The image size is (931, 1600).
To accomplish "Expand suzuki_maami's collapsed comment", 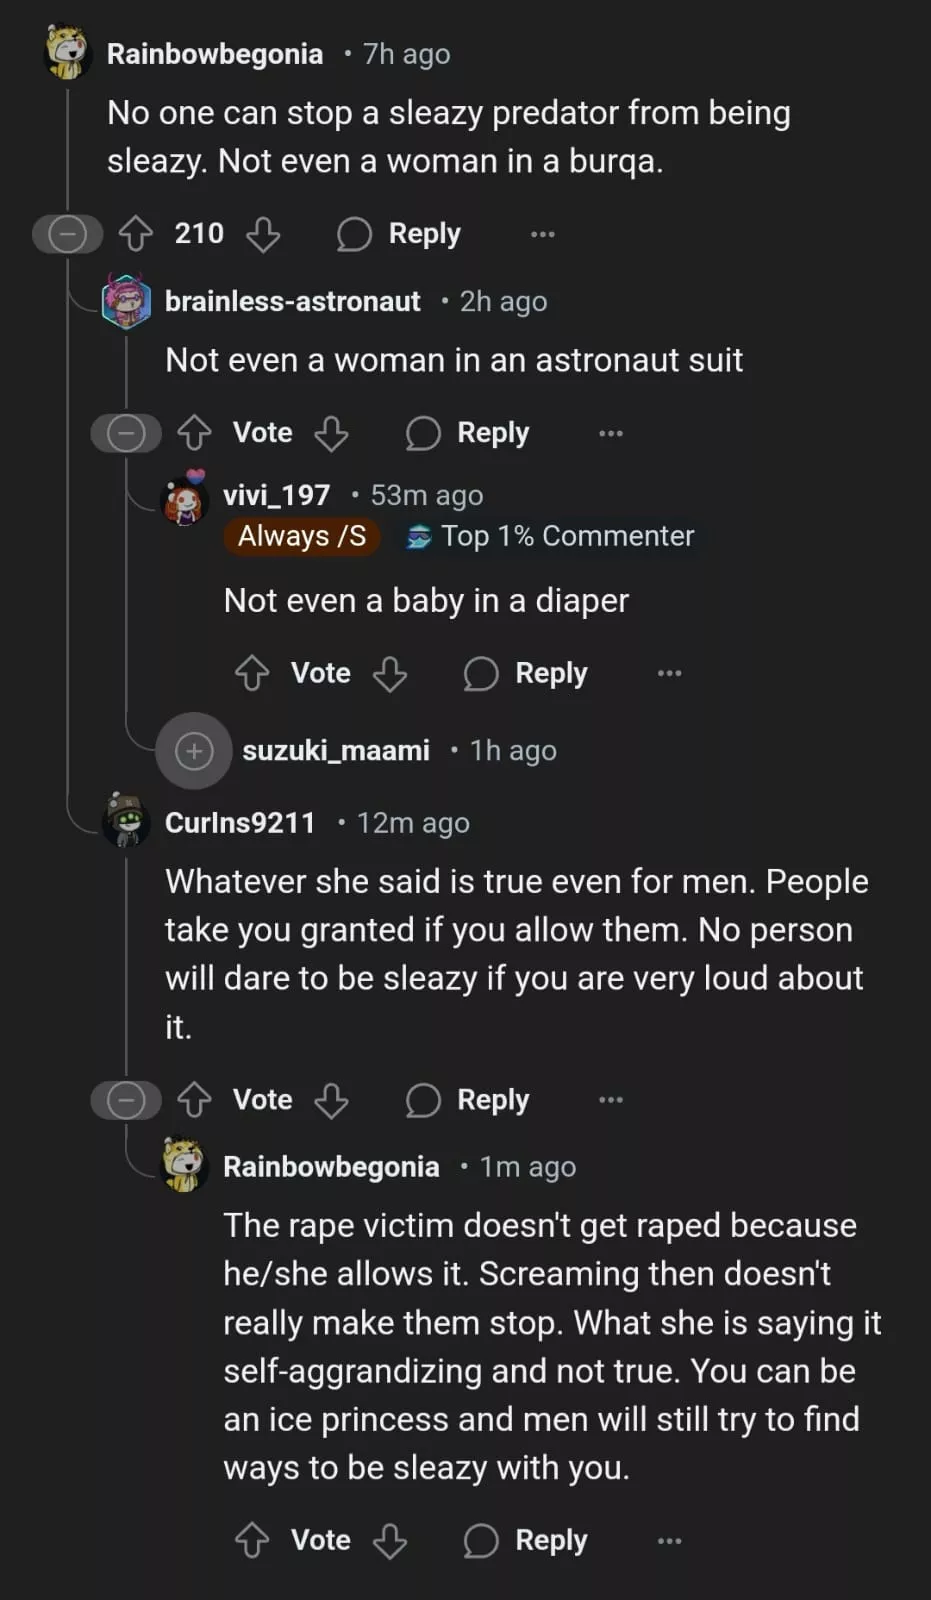I will (194, 751).
